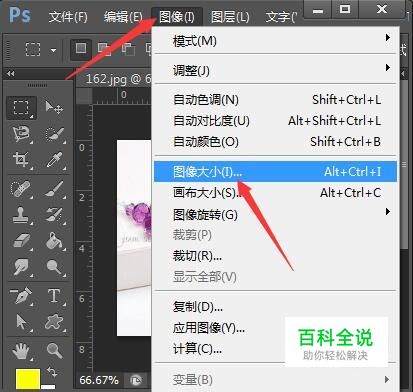The height and width of the screenshot is (392, 413).
Task: Select the Rectangular Marquee tool
Action: coord(21,108)
